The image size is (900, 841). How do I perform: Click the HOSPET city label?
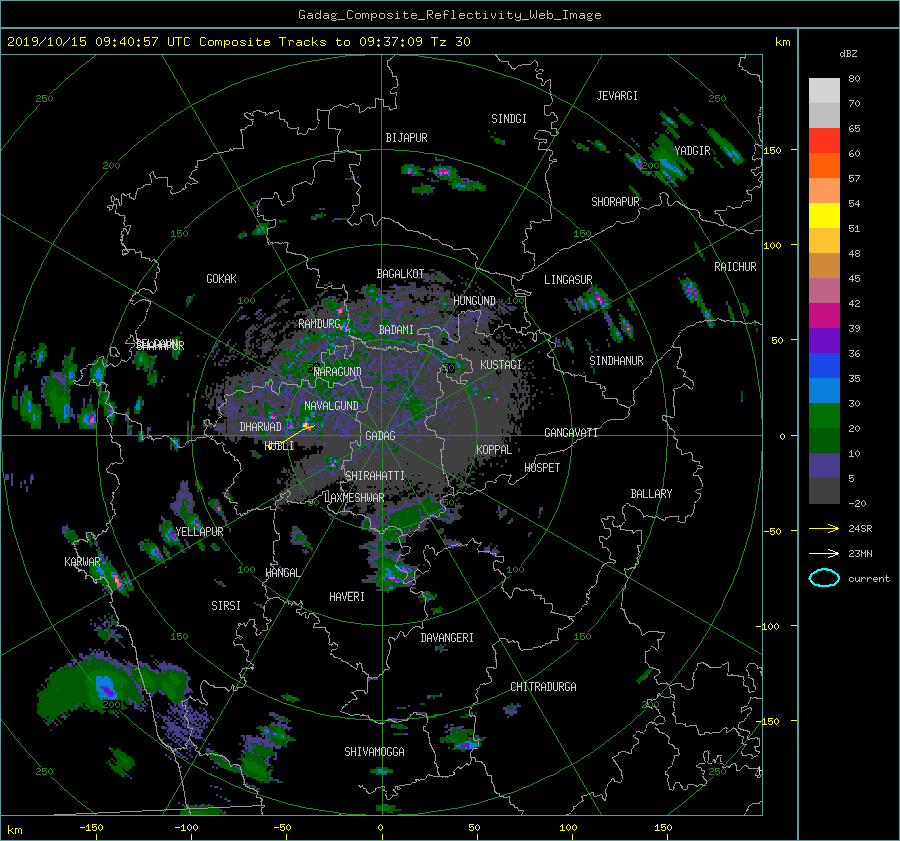pos(542,468)
